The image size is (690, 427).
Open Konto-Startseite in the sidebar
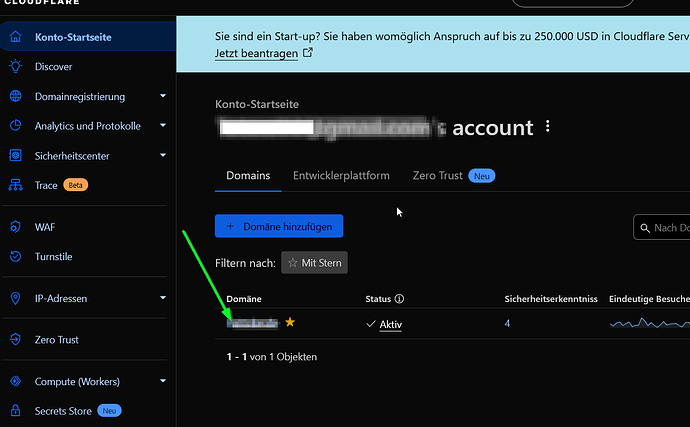pos(88,37)
